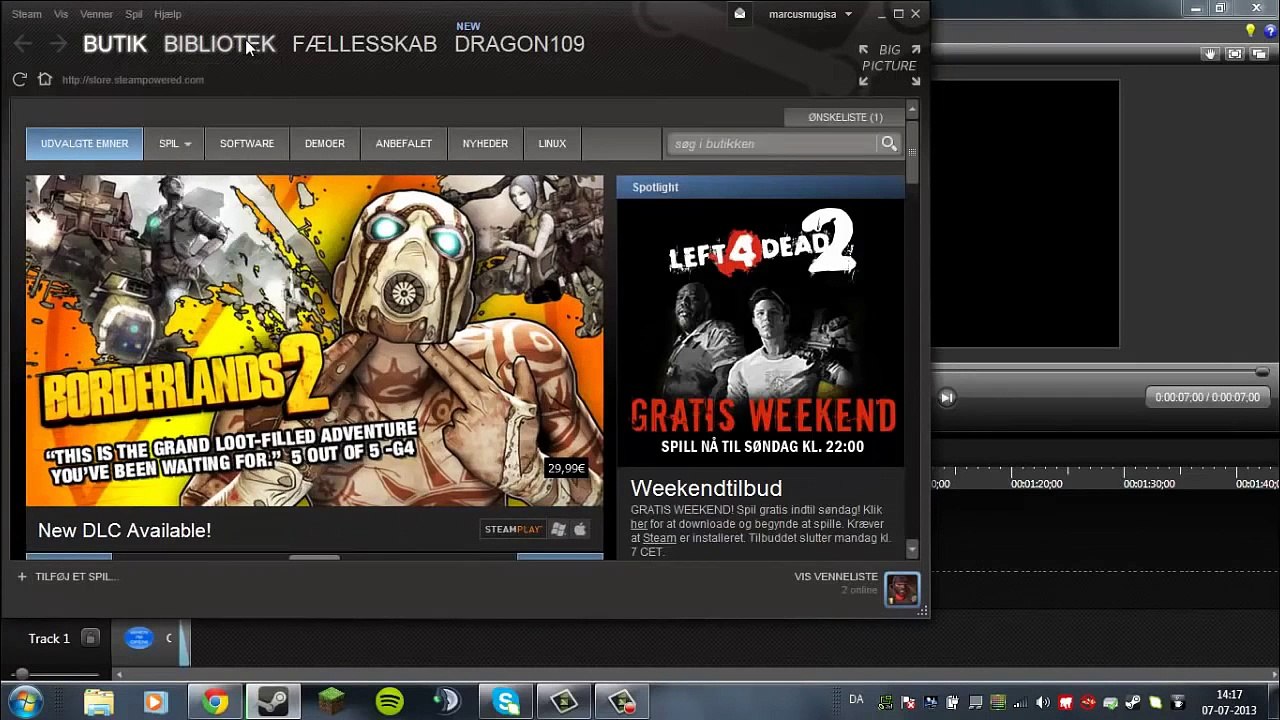Open Google Chrome from the taskbar
The image size is (1280, 720).
tap(214, 702)
